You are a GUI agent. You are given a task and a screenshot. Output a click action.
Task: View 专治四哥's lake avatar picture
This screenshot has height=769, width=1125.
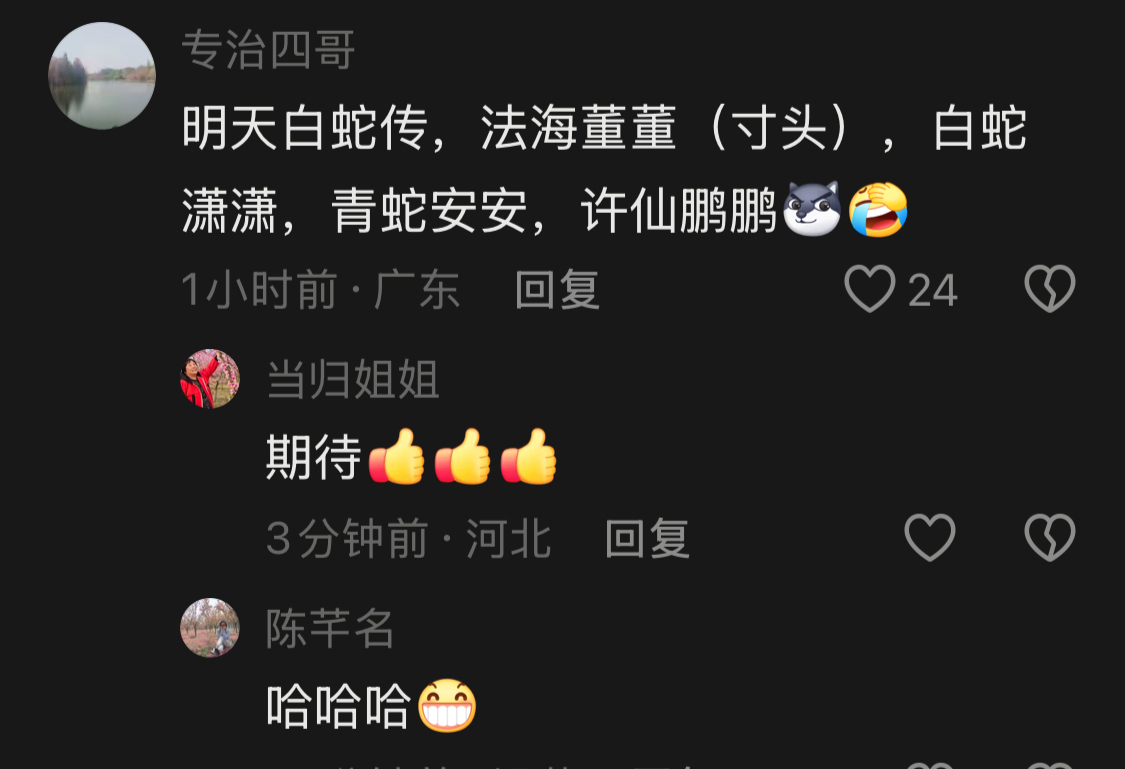pos(102,75)
